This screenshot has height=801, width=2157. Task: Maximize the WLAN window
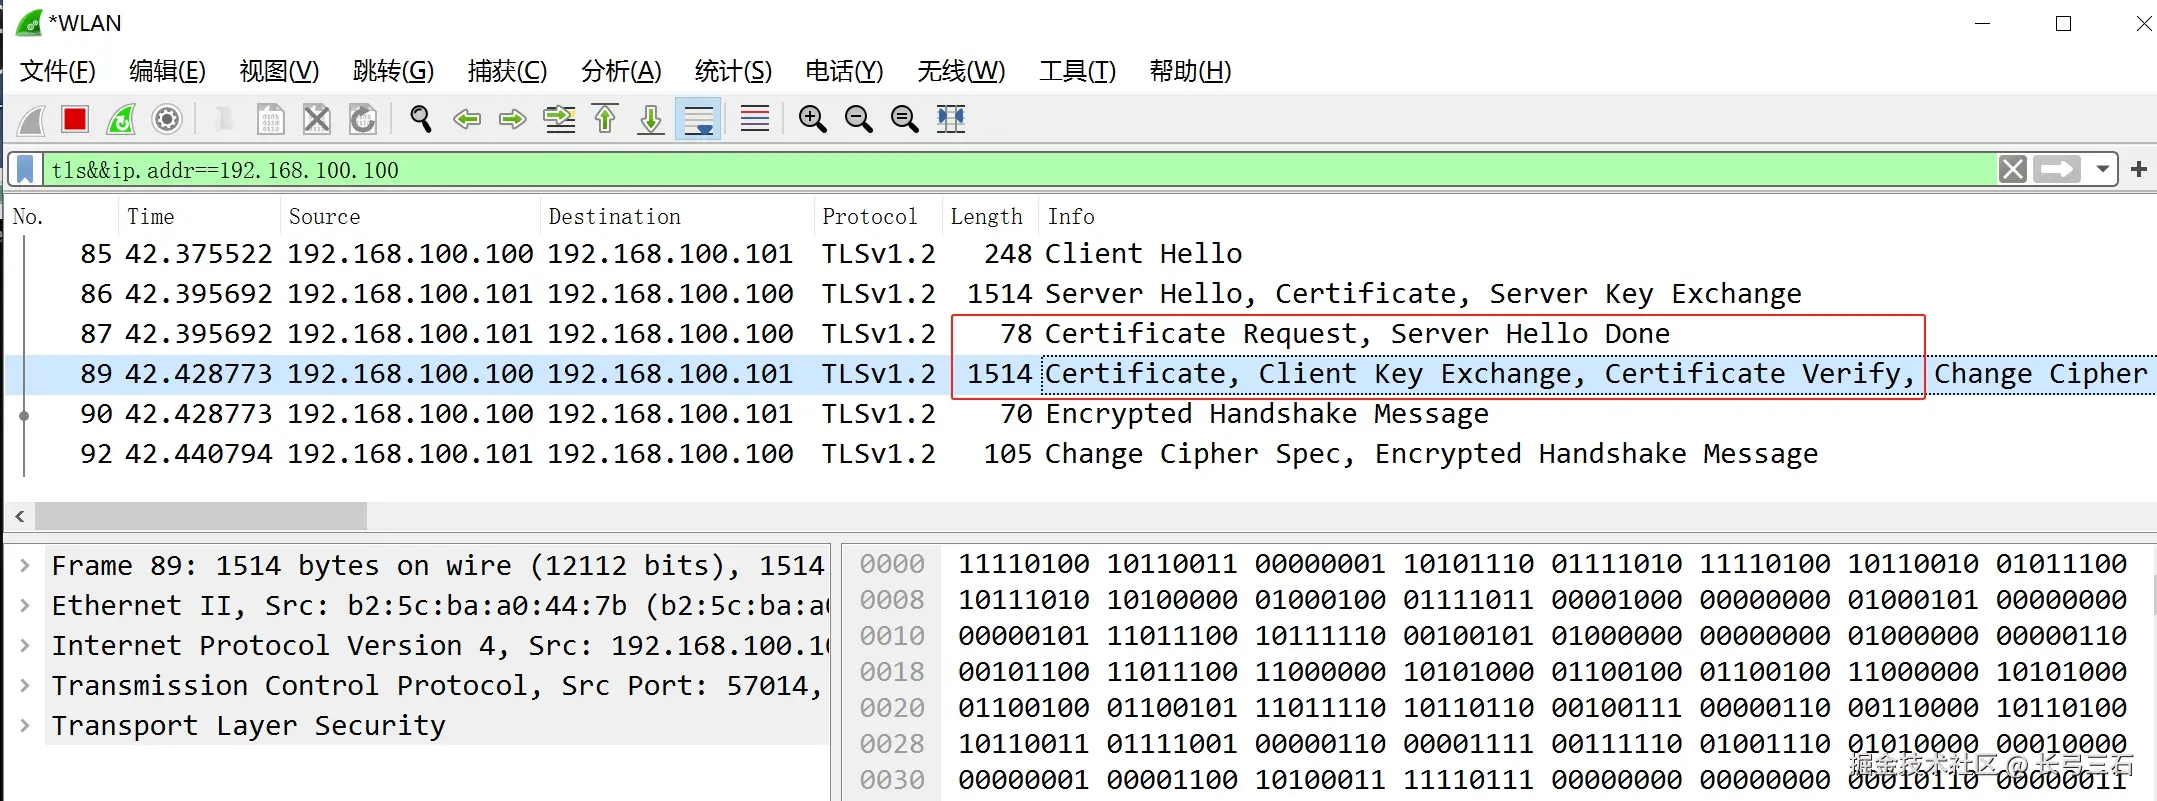(x=2063, y=23)
